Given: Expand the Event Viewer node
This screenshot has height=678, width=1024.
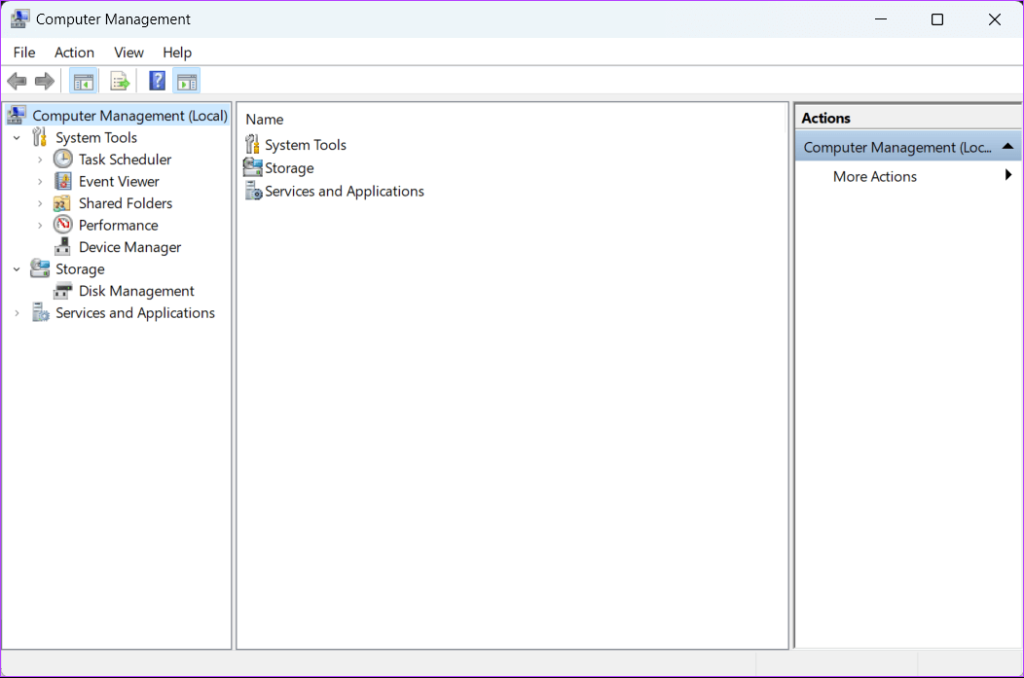Looking at the screenshot, I should click(40, 181).
